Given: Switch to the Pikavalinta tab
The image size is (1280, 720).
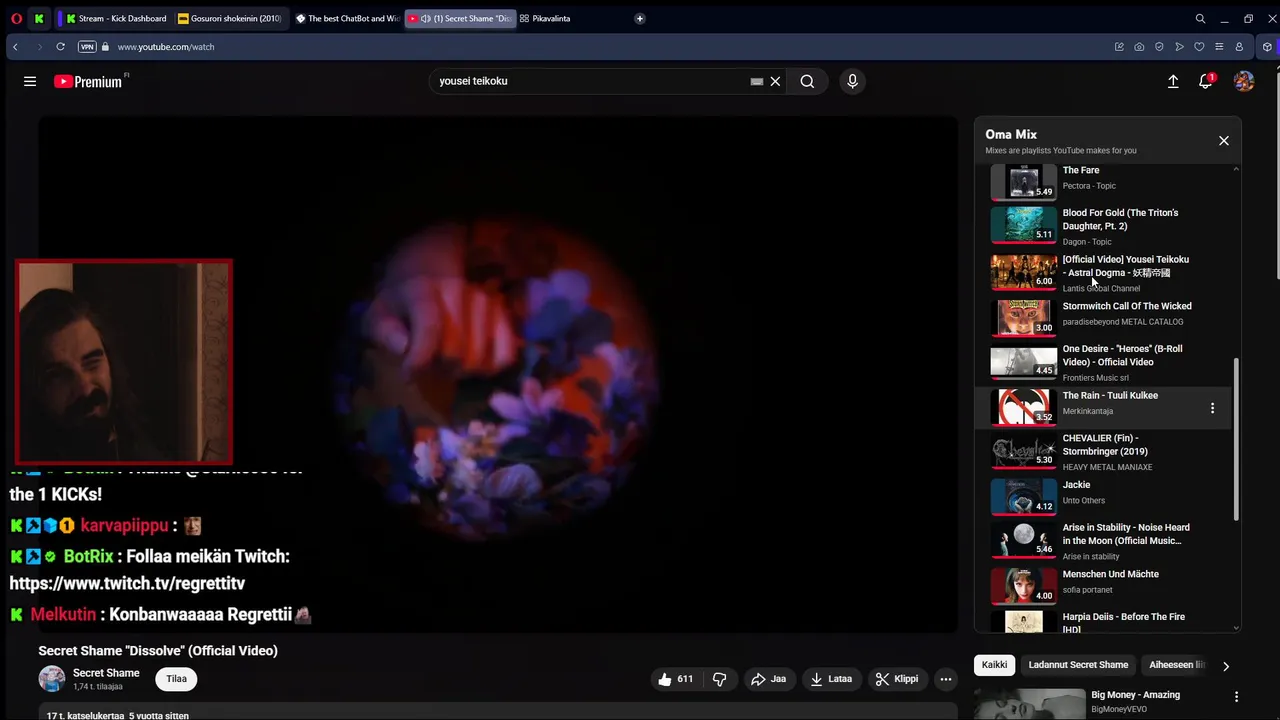Looking at the screenshot, I should pyautogui.click(x=546, y=18).
